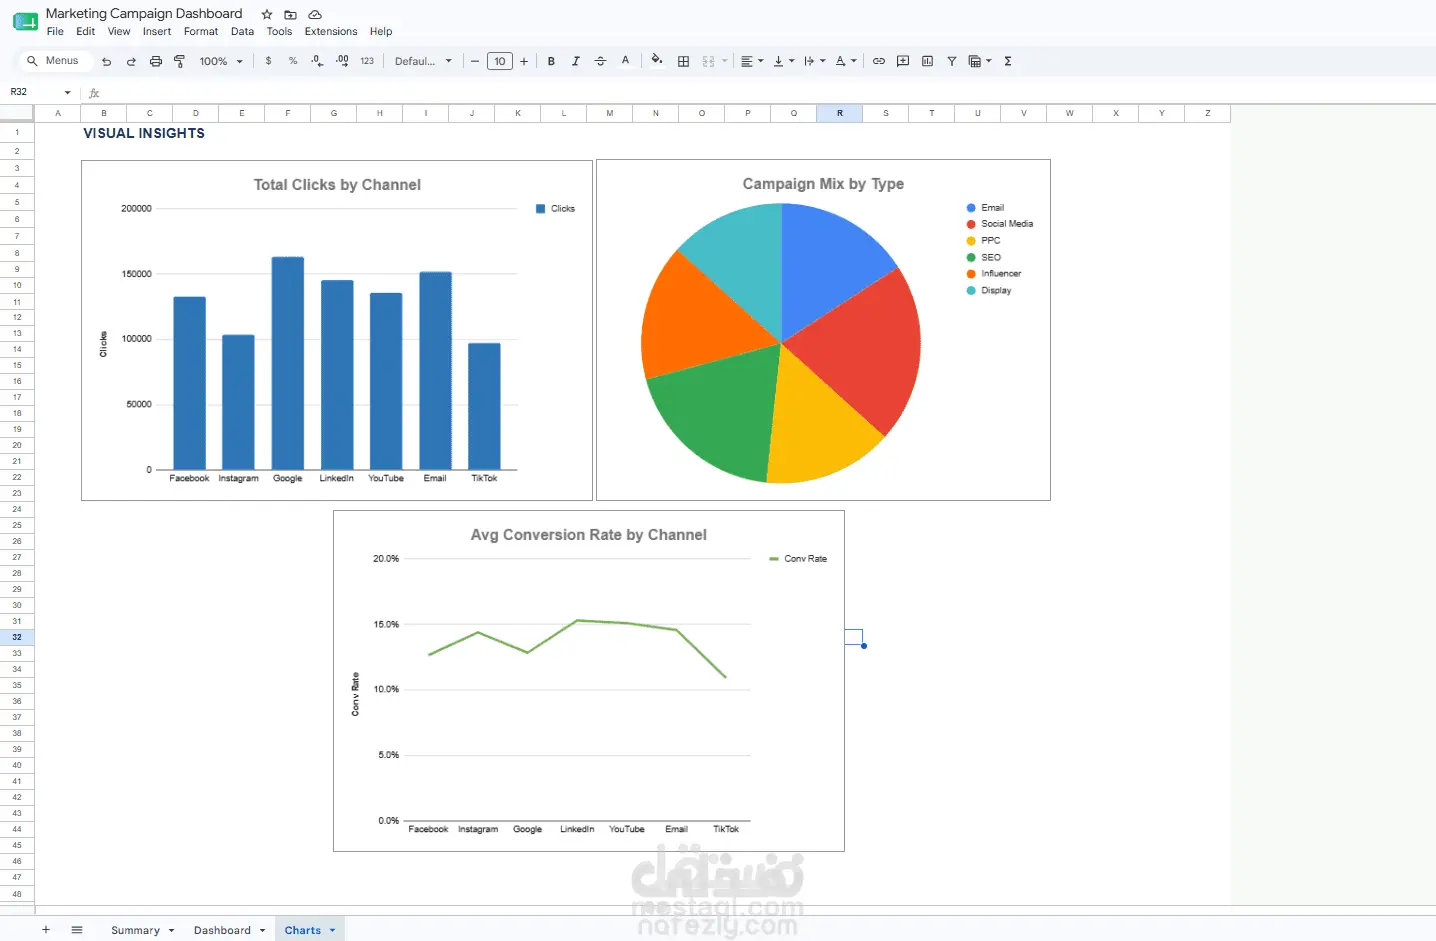Viewport: 1436px width, 941px height.
Task: Star the Marketing Campaign Dashboard document
Action: pos(267,15)
